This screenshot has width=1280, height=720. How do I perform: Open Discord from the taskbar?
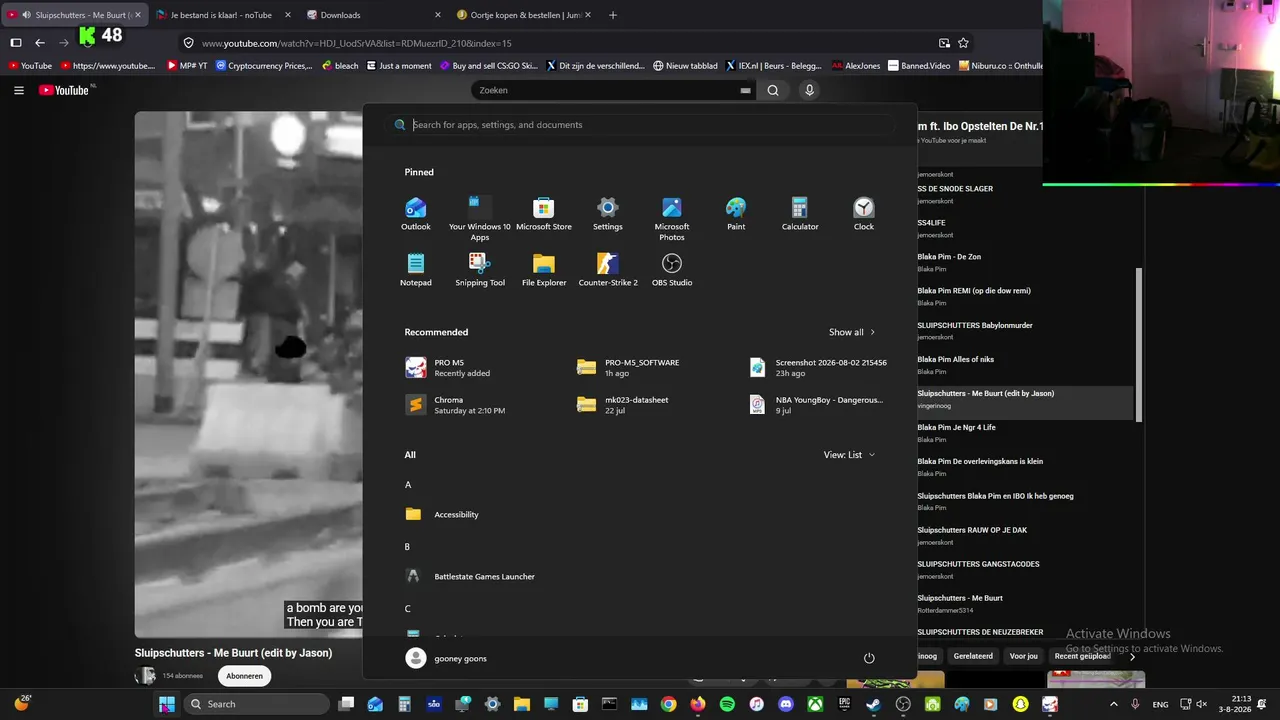[x=786, y=704]
